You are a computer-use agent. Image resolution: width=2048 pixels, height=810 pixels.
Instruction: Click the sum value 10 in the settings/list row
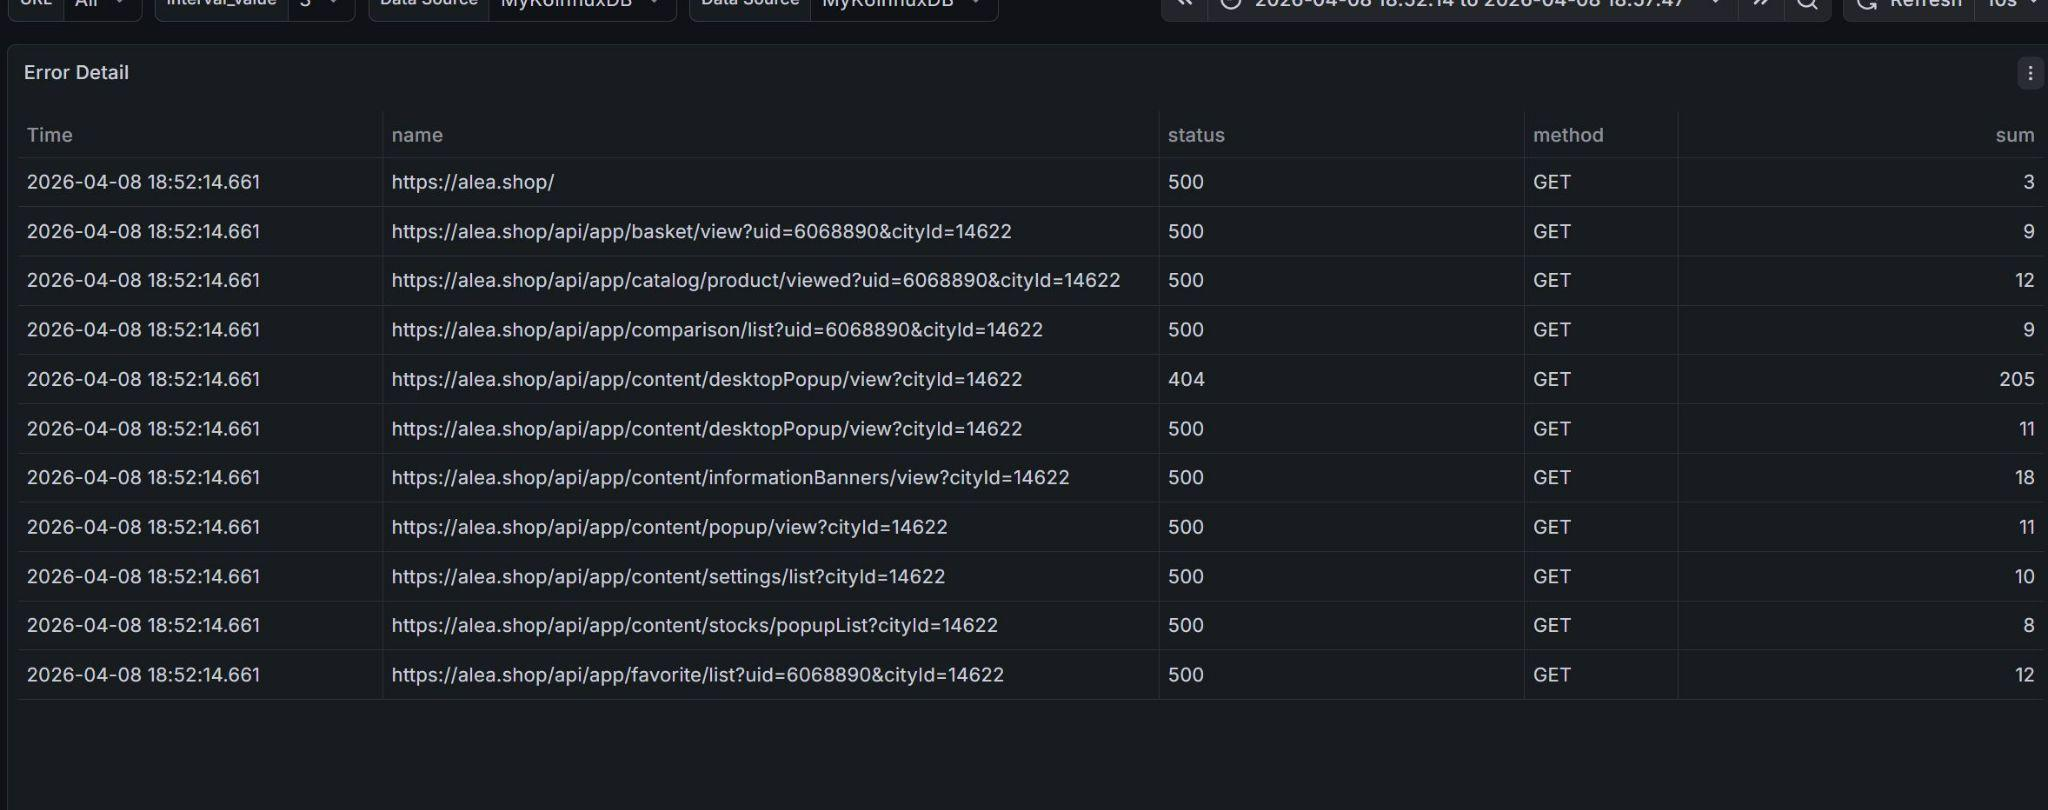tap(2025, 576)
